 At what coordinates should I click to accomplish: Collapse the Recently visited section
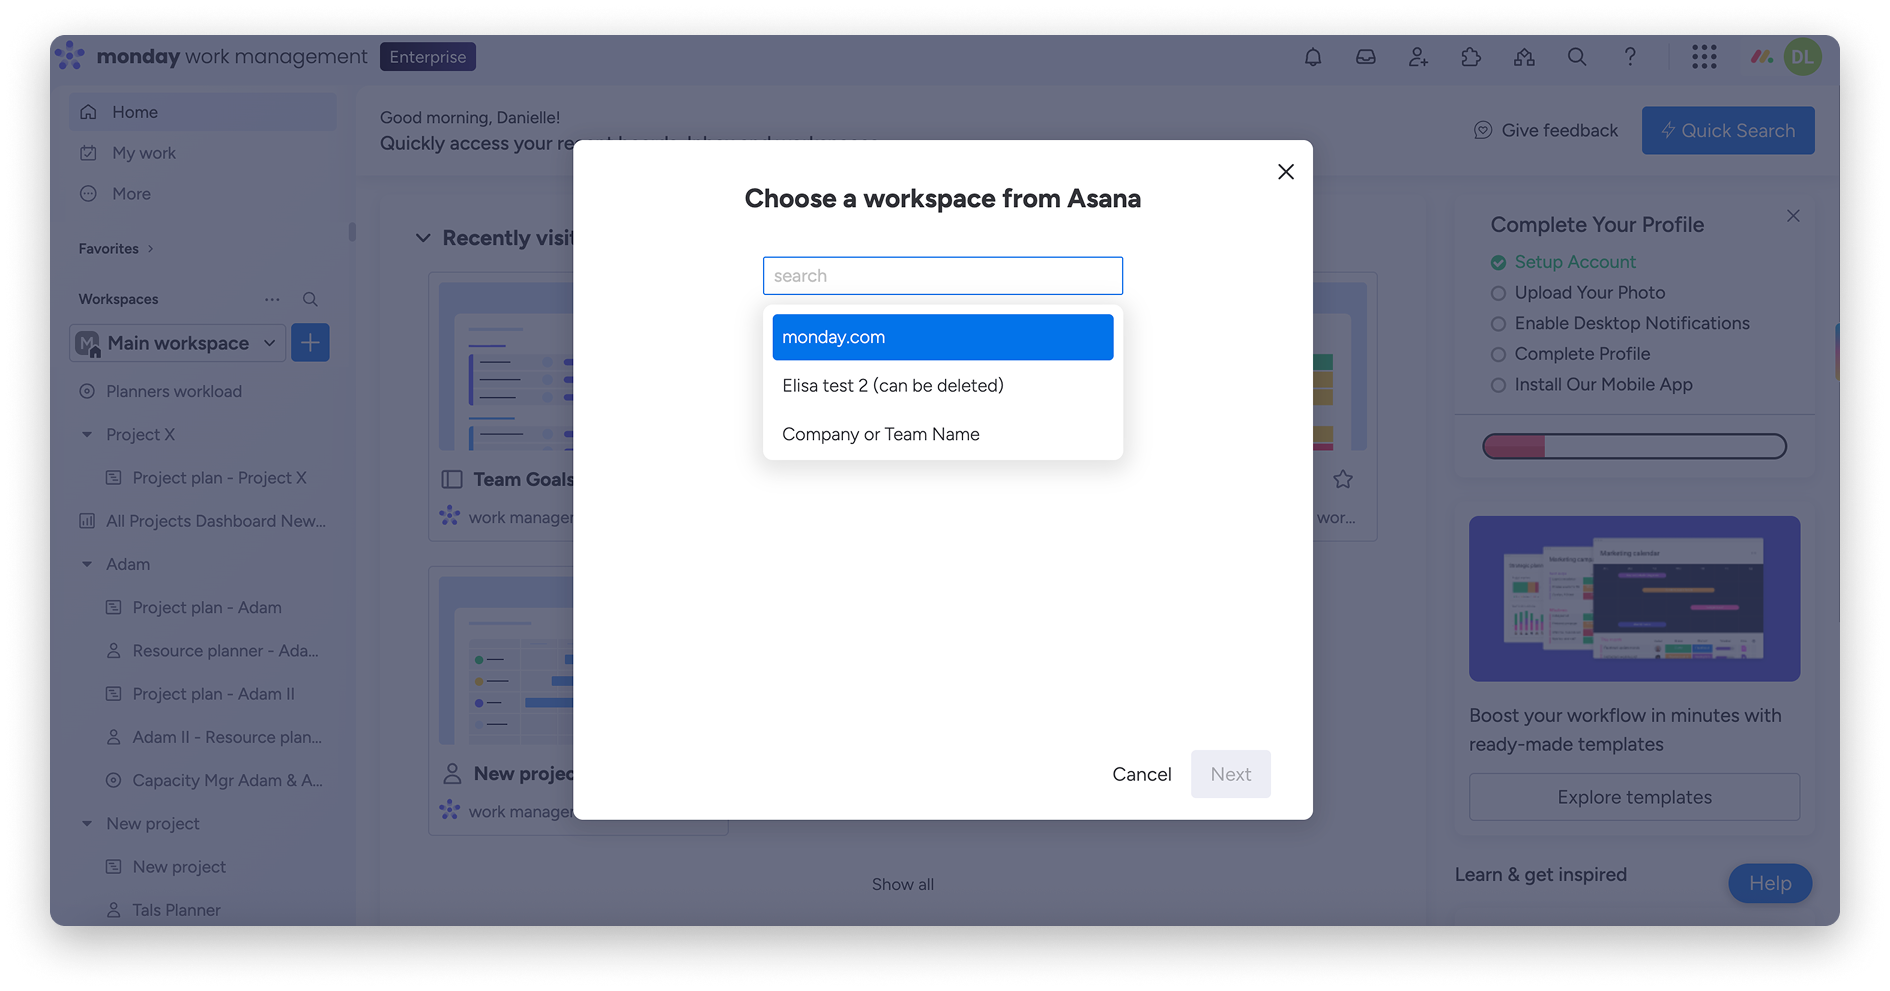click(x=423, y=238)
